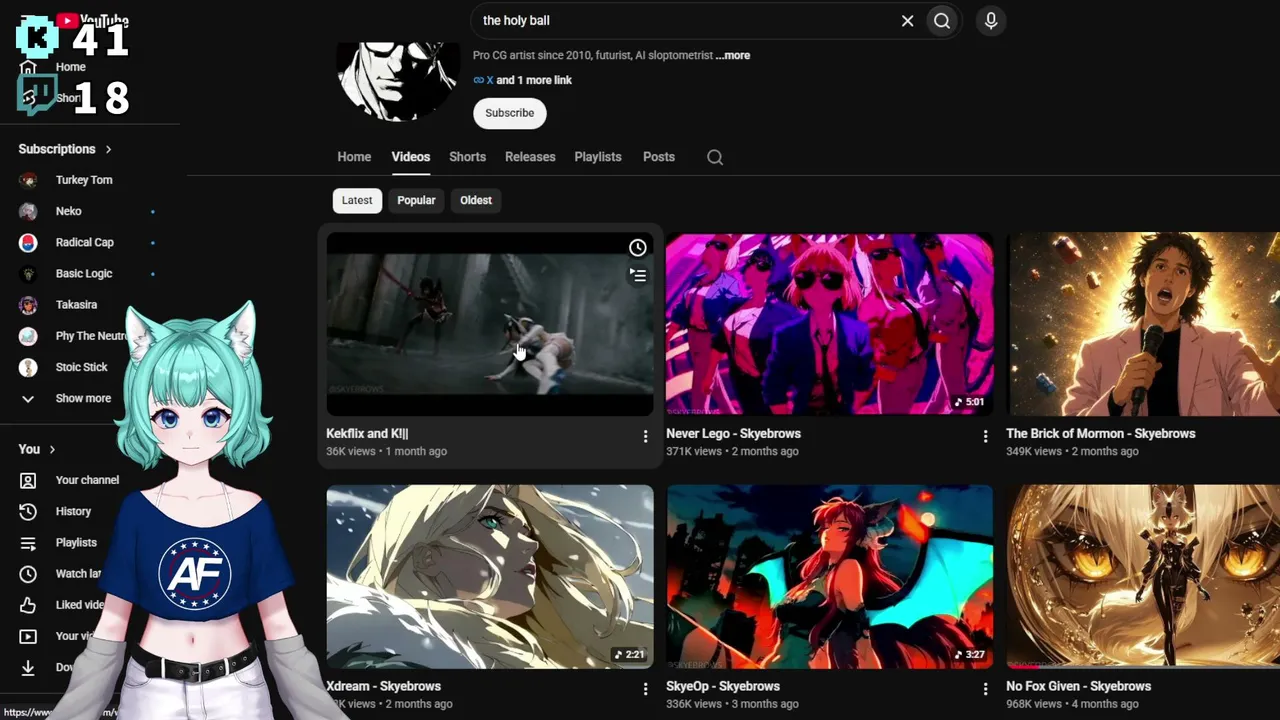Click Home in the left sidebar
Viewport: 1280px width, 720px height.
coord(70,67)
